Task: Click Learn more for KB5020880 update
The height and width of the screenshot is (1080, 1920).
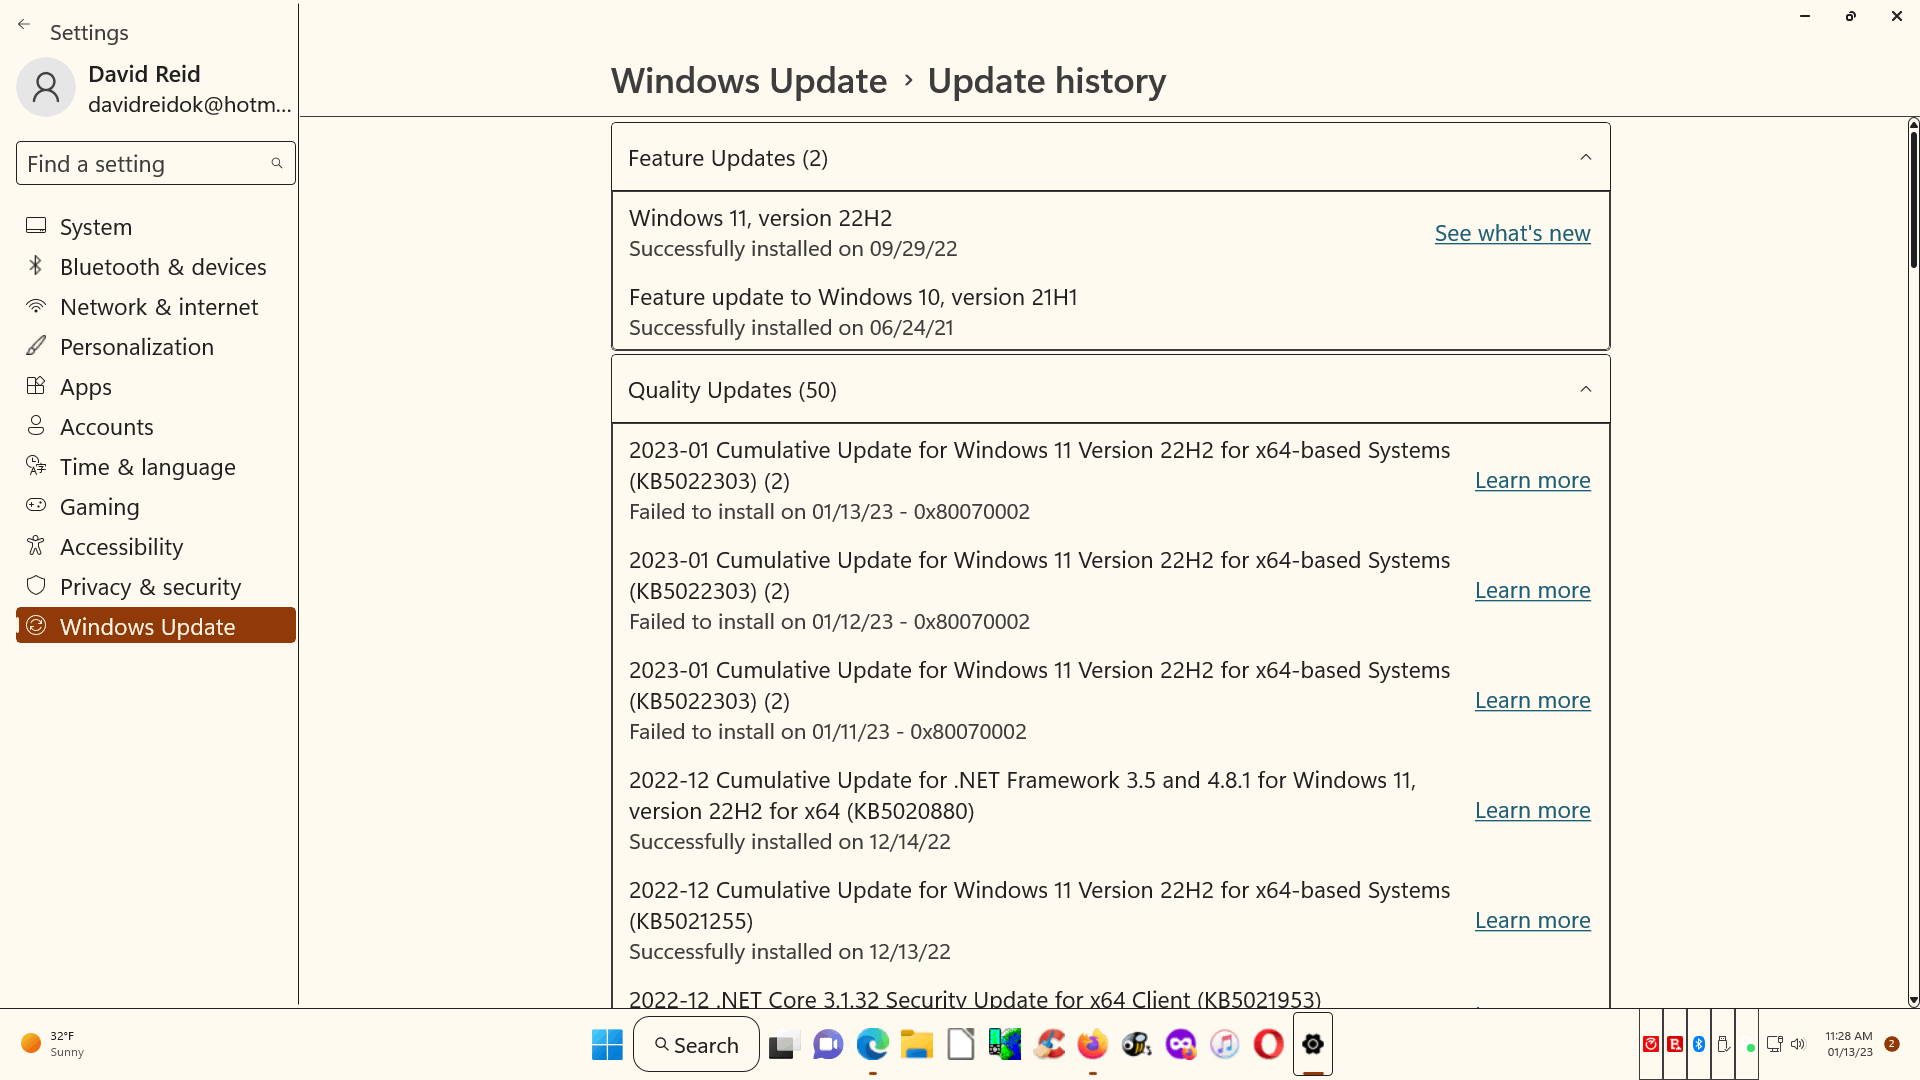Action: click(x=1532, y=811)
